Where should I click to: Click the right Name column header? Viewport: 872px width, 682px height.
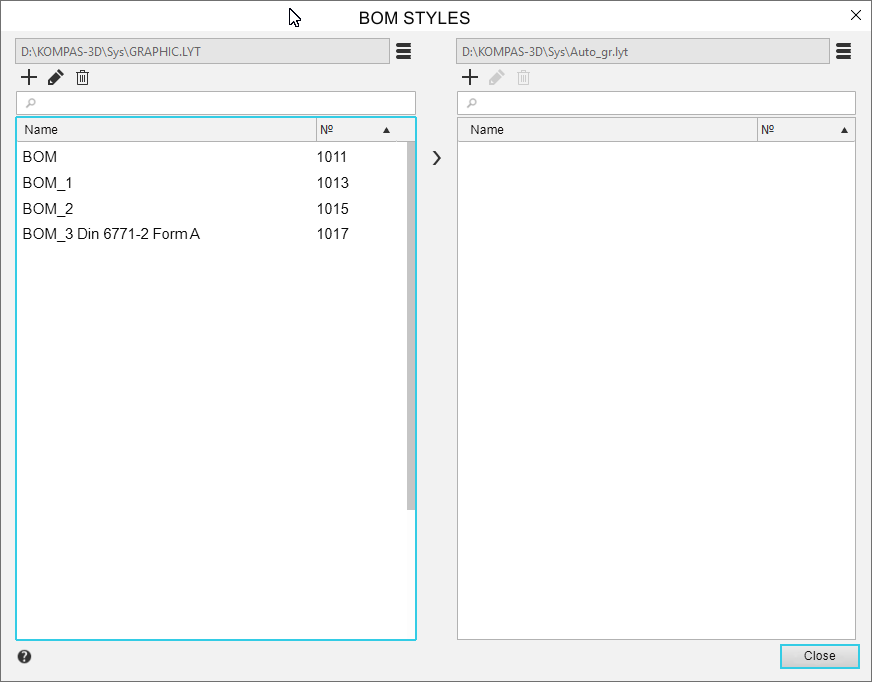[608, 130]
